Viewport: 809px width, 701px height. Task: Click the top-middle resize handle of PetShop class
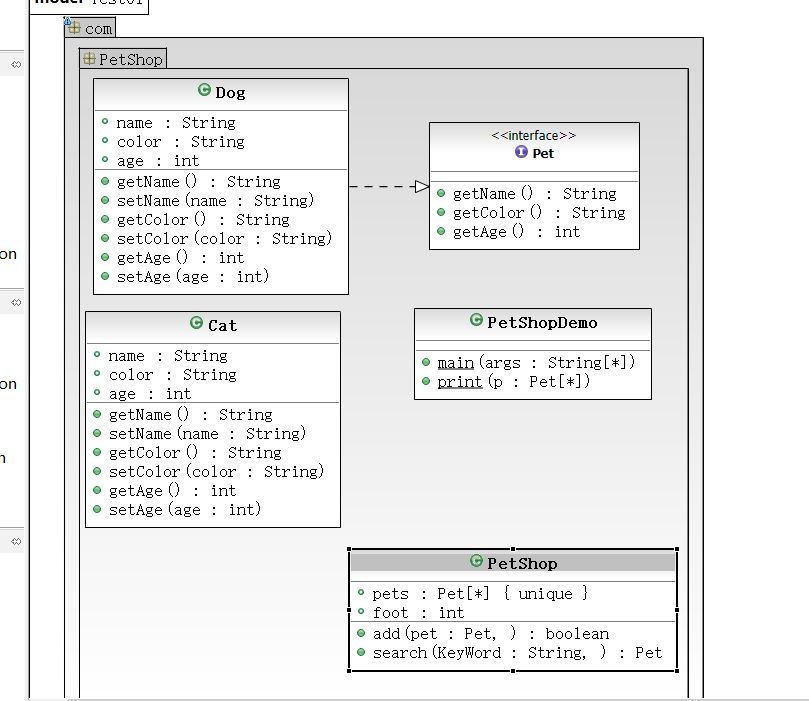point(513,549)
